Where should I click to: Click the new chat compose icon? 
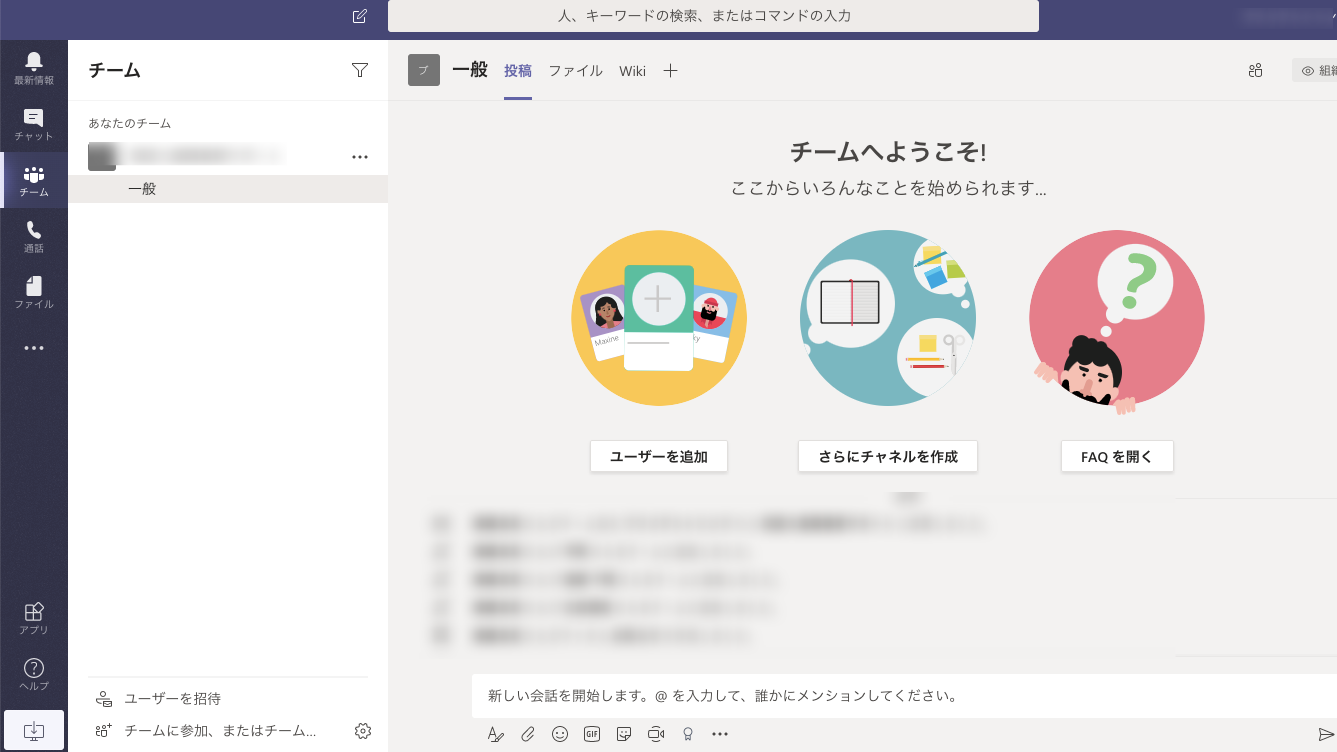360,16
